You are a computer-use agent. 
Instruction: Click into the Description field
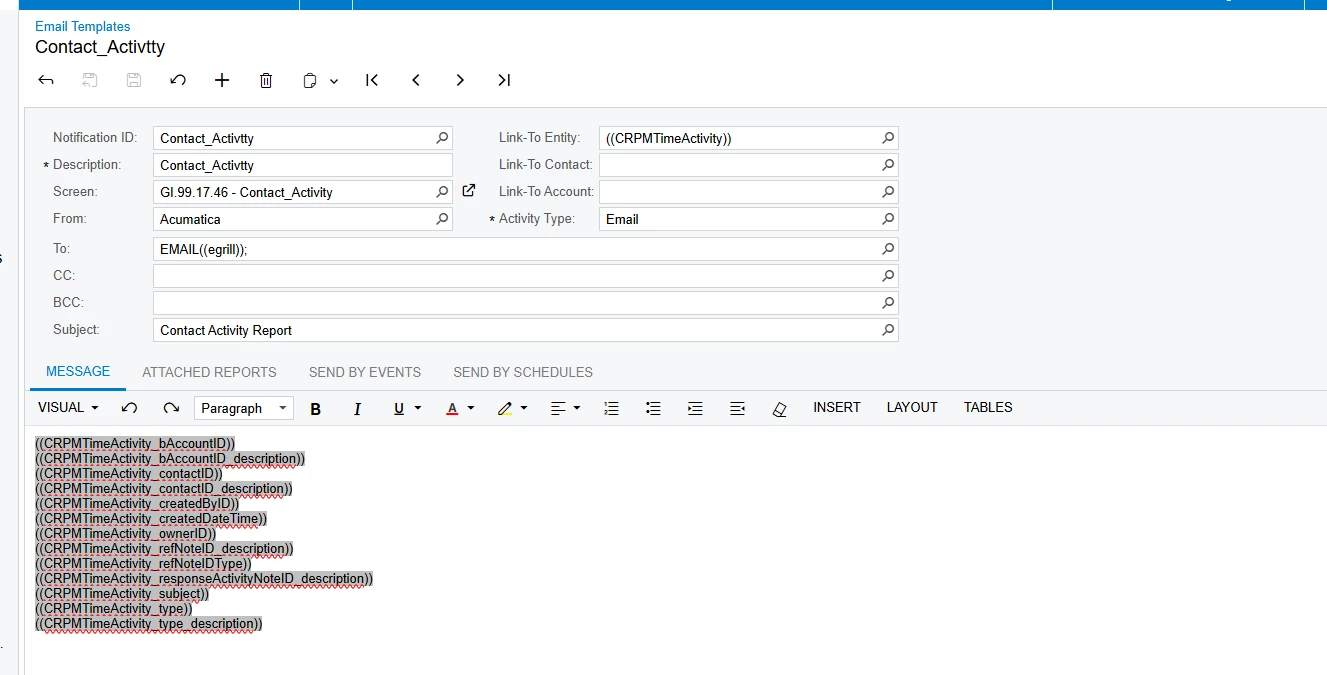303,165
